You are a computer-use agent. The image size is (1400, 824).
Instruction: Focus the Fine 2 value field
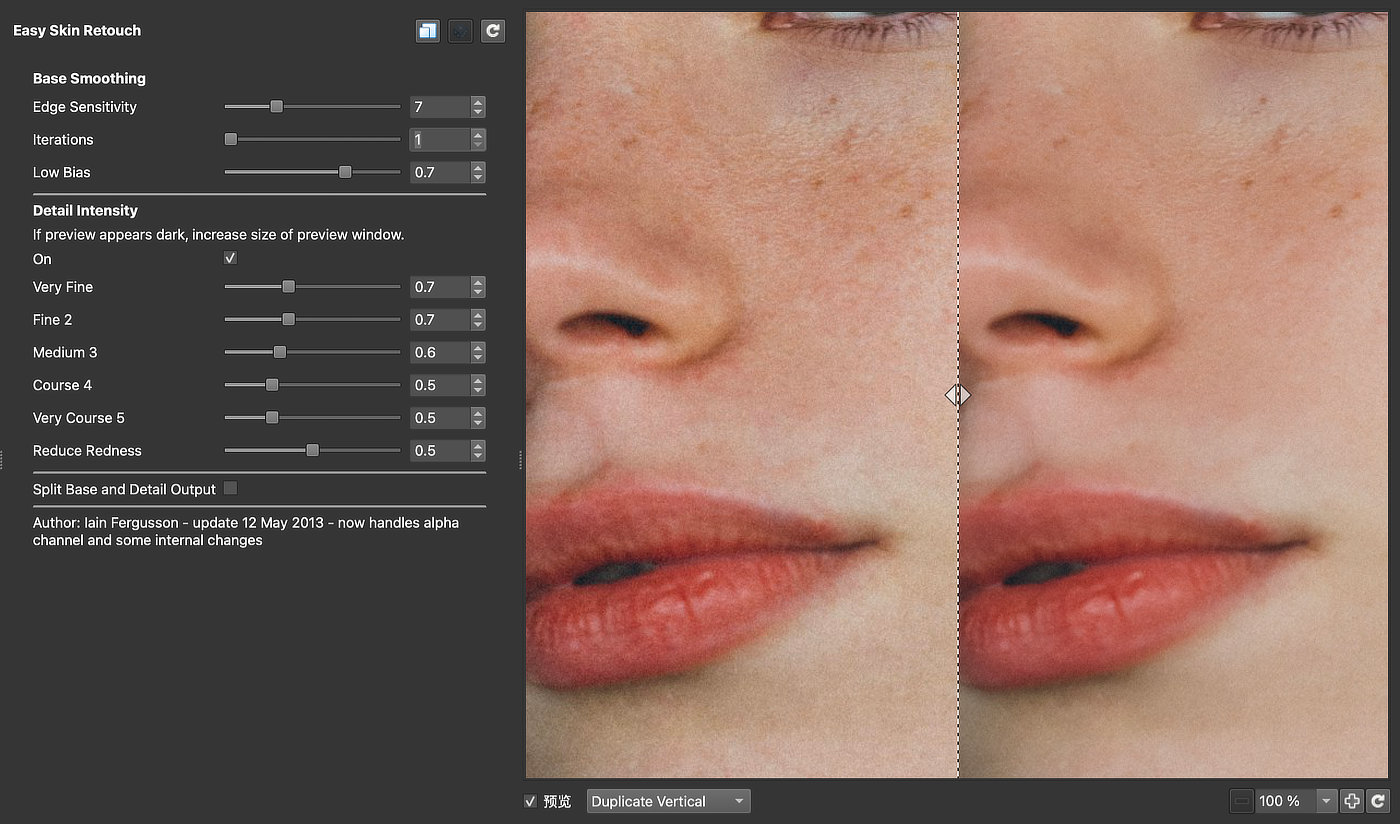[x=440, y=320]
